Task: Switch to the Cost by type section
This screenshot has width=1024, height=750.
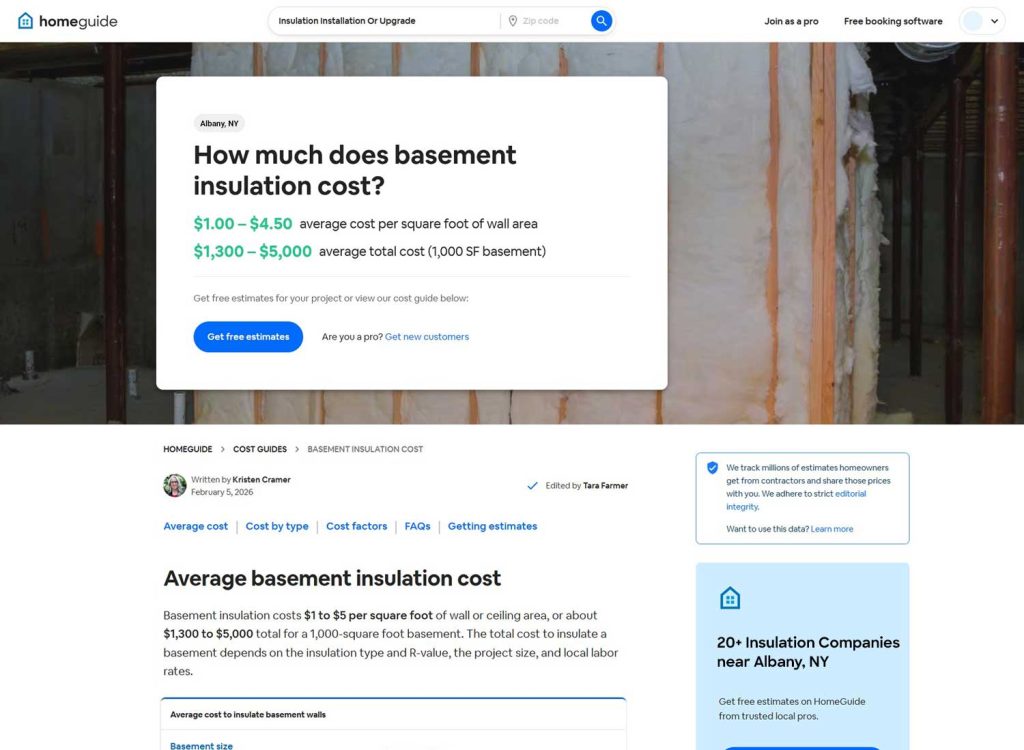Action: [x=276, y=525]
